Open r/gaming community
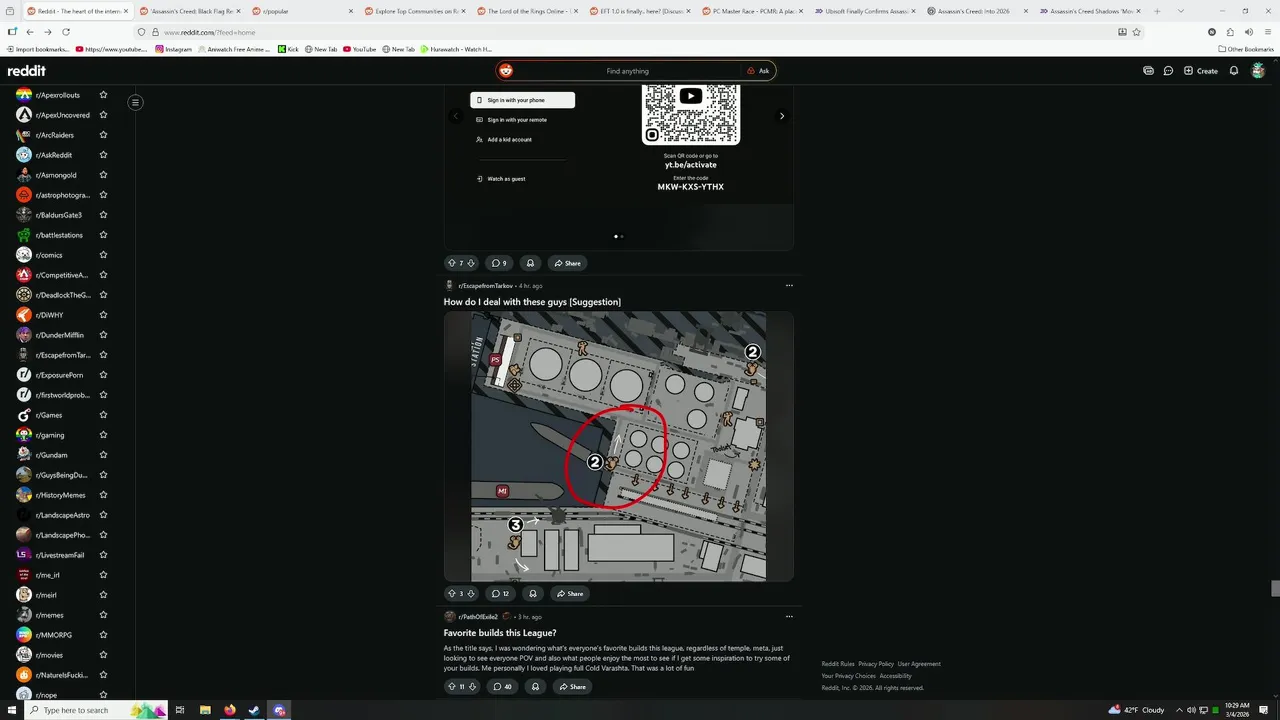The height and width of the screenshot is (720, 1280). (50, 435)
